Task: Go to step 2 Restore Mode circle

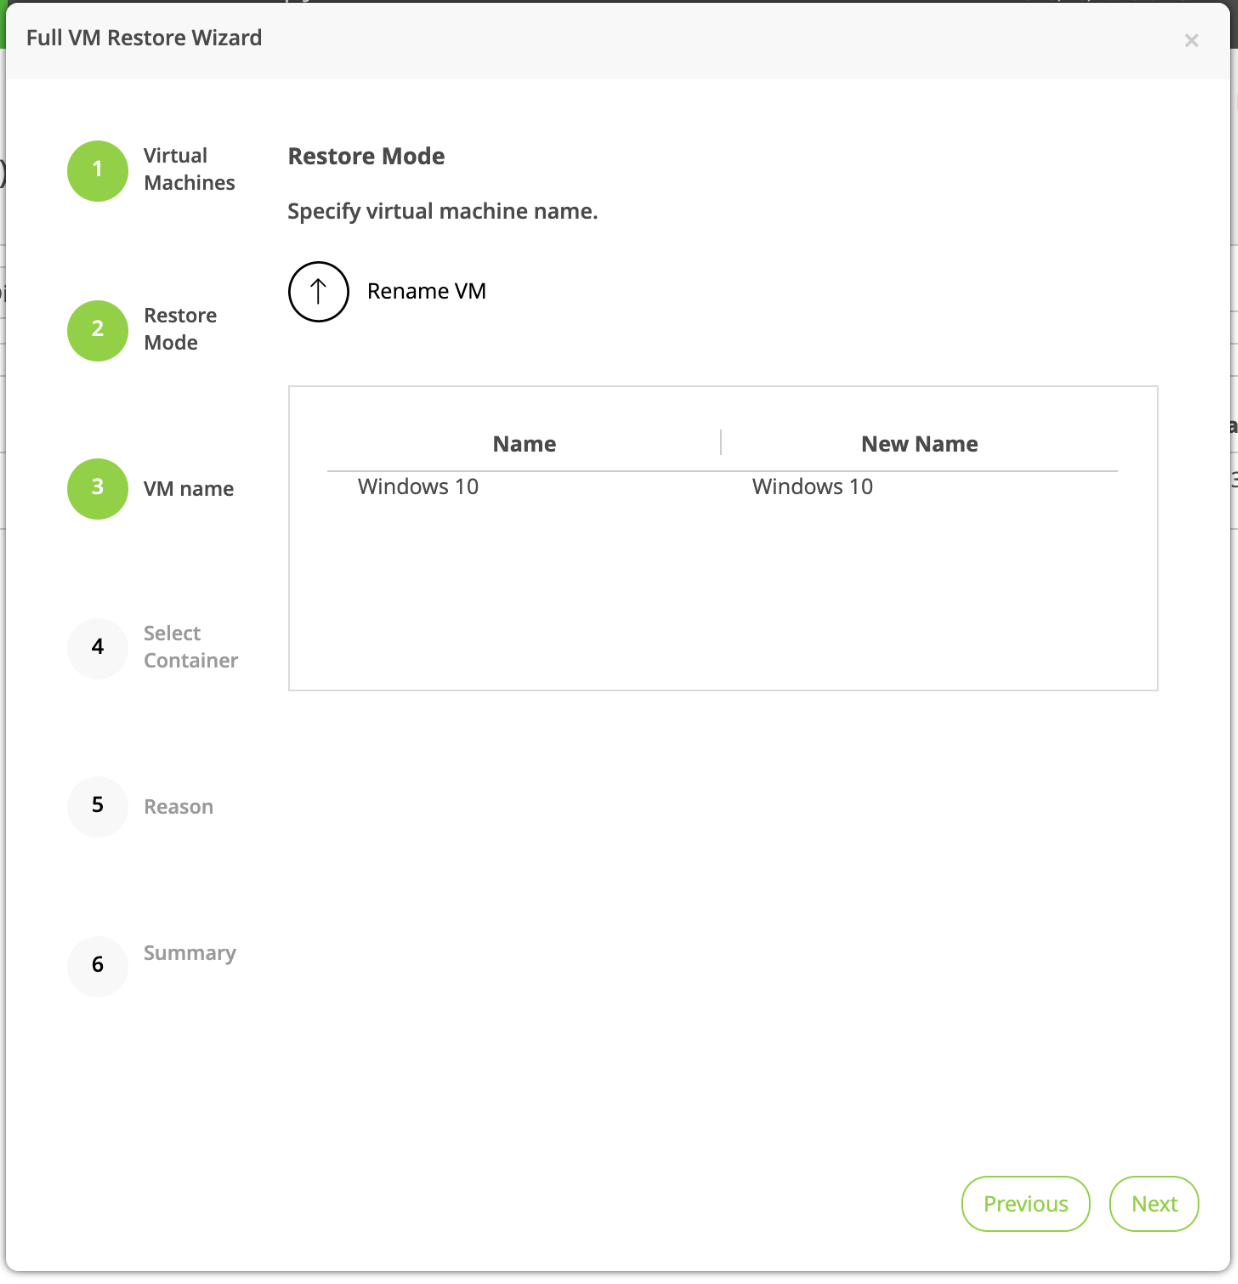Action: (98, 330)
